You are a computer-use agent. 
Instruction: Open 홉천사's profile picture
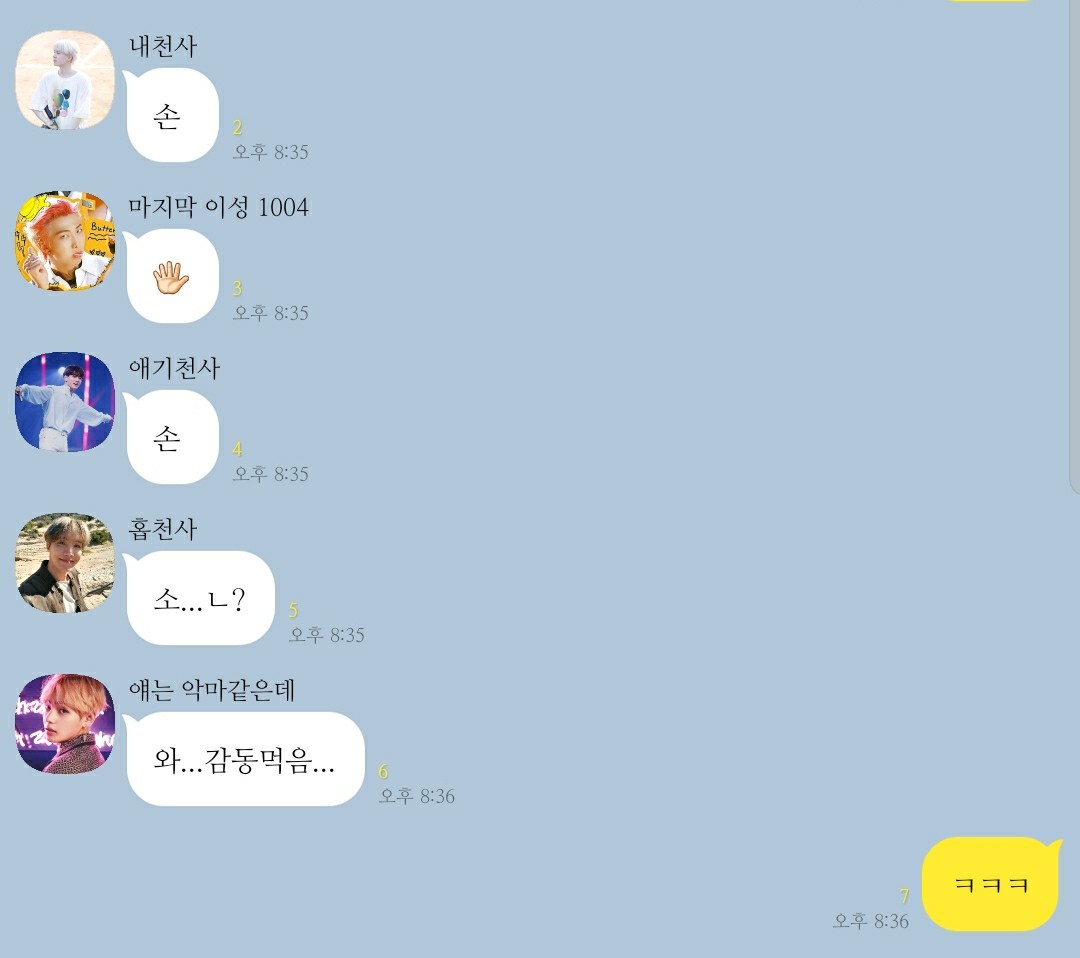click(x=65, y=563)
